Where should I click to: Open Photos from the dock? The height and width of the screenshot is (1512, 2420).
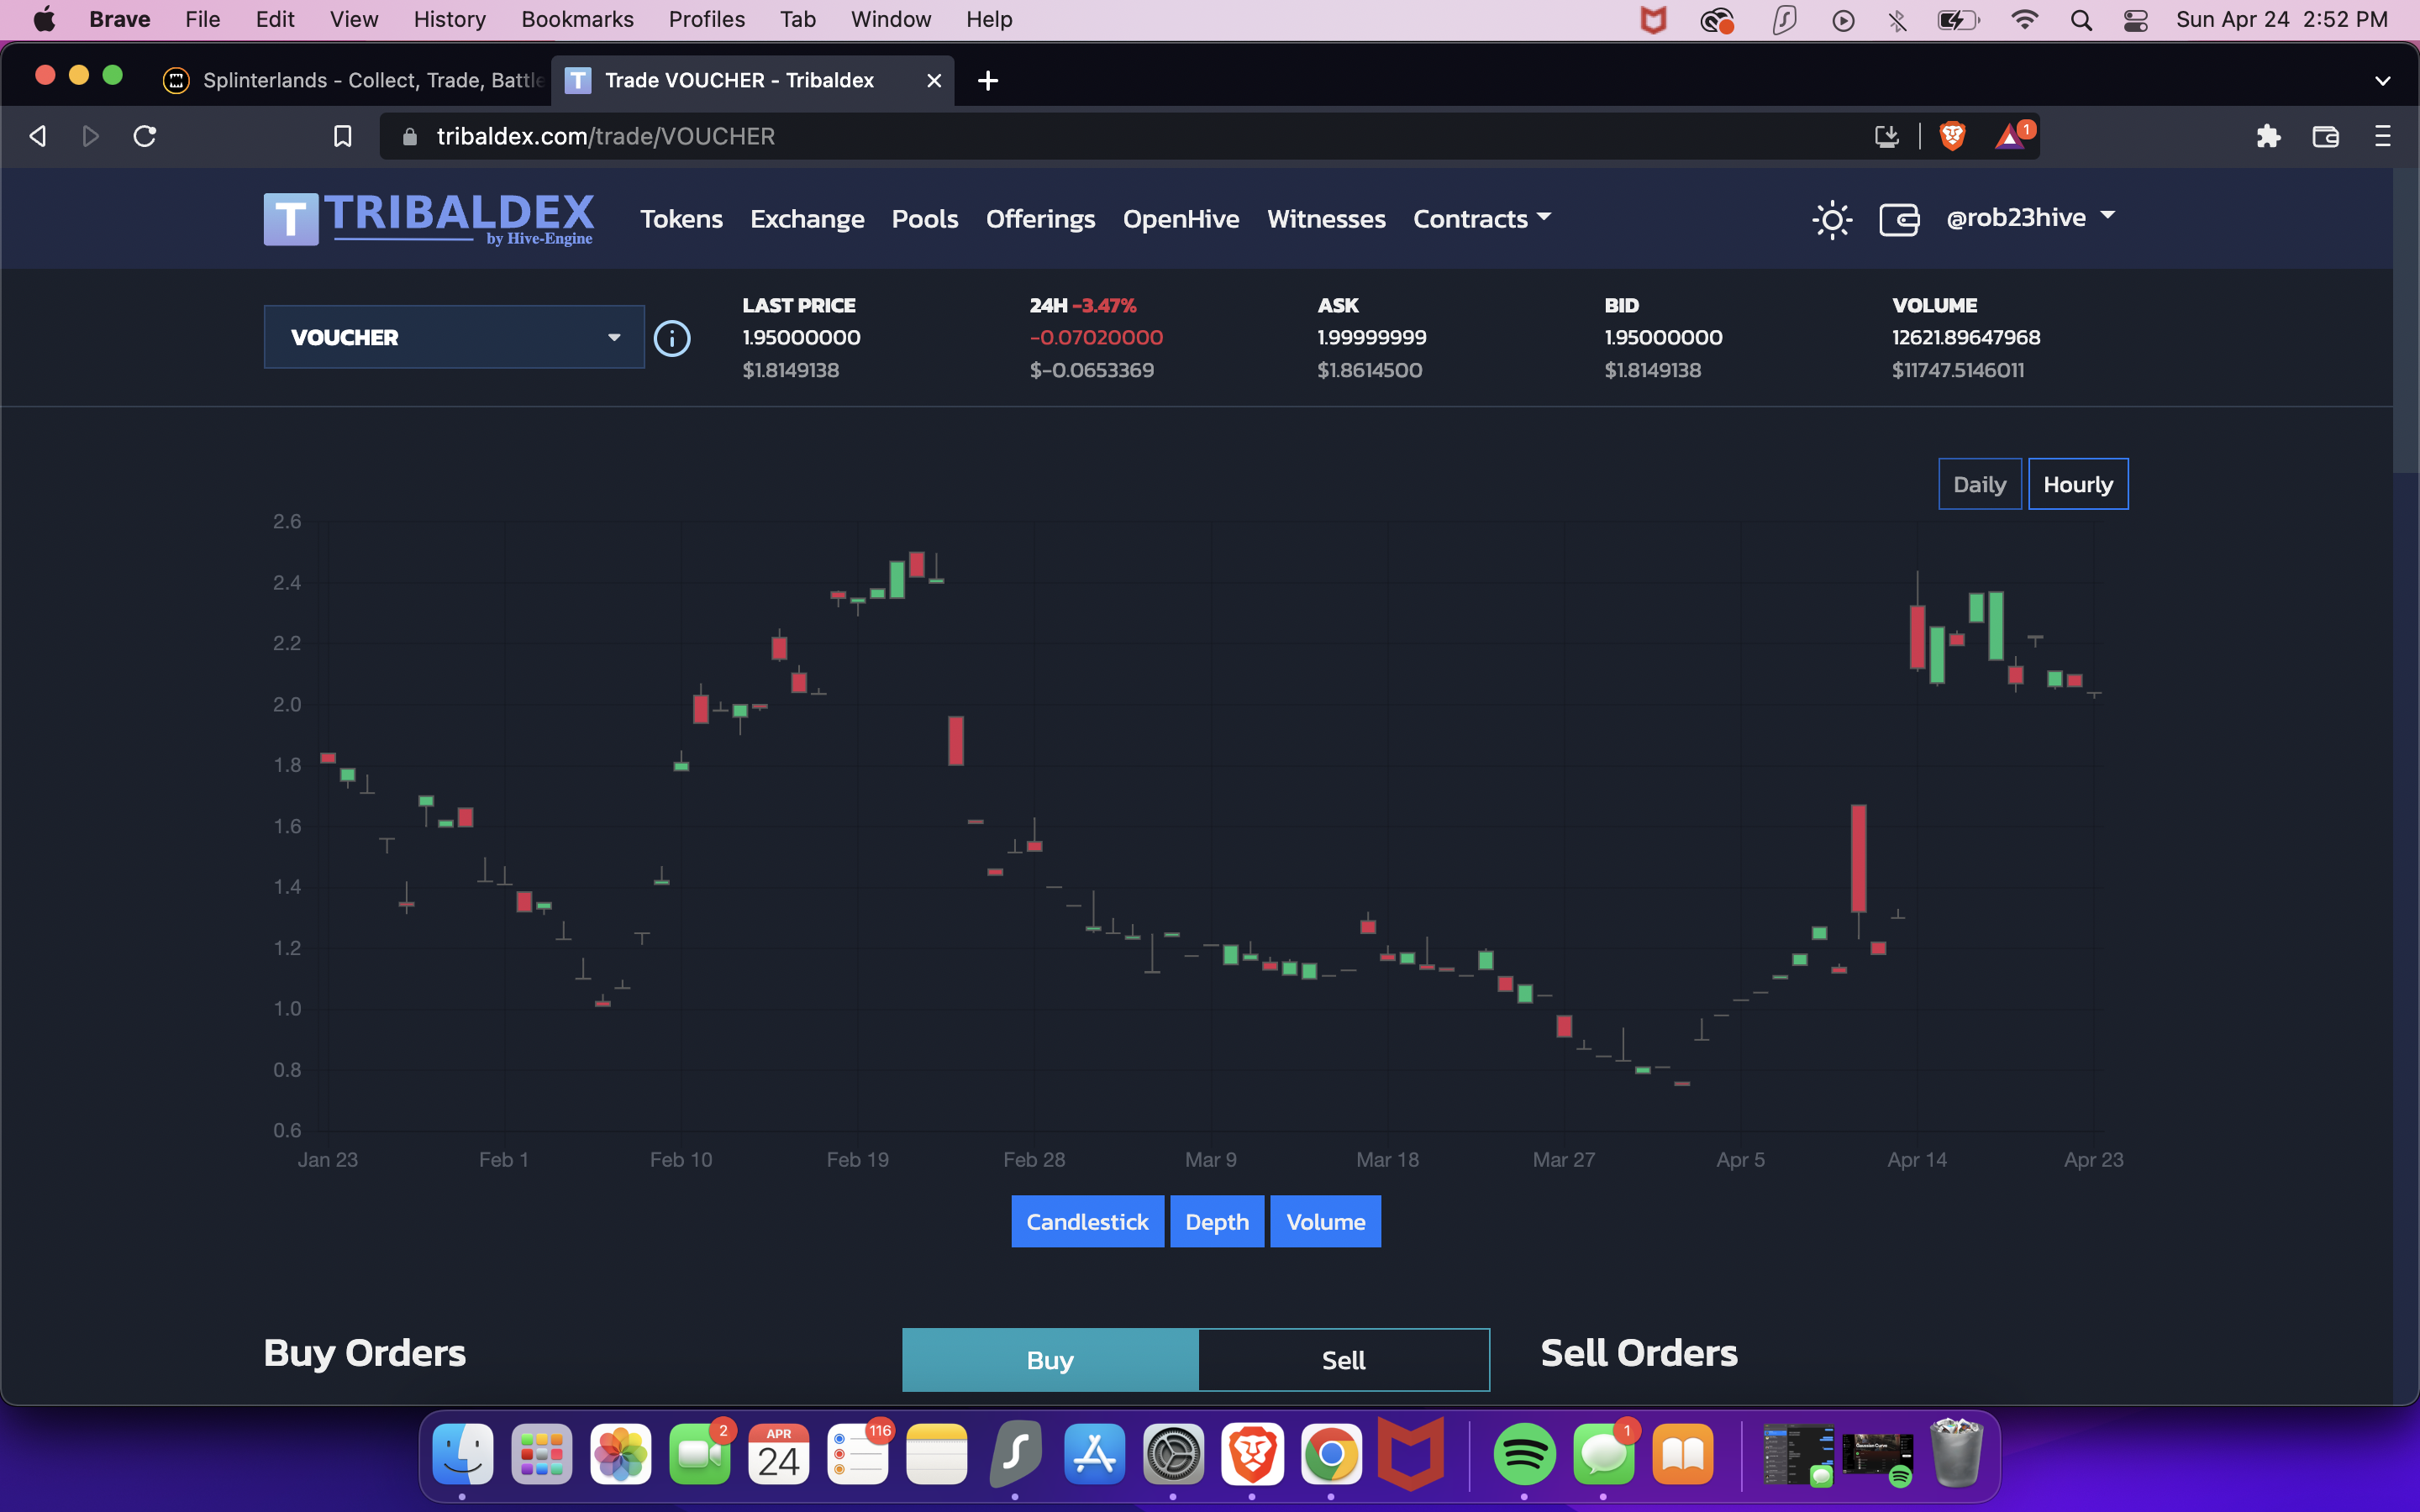[x=620, y=1453]
